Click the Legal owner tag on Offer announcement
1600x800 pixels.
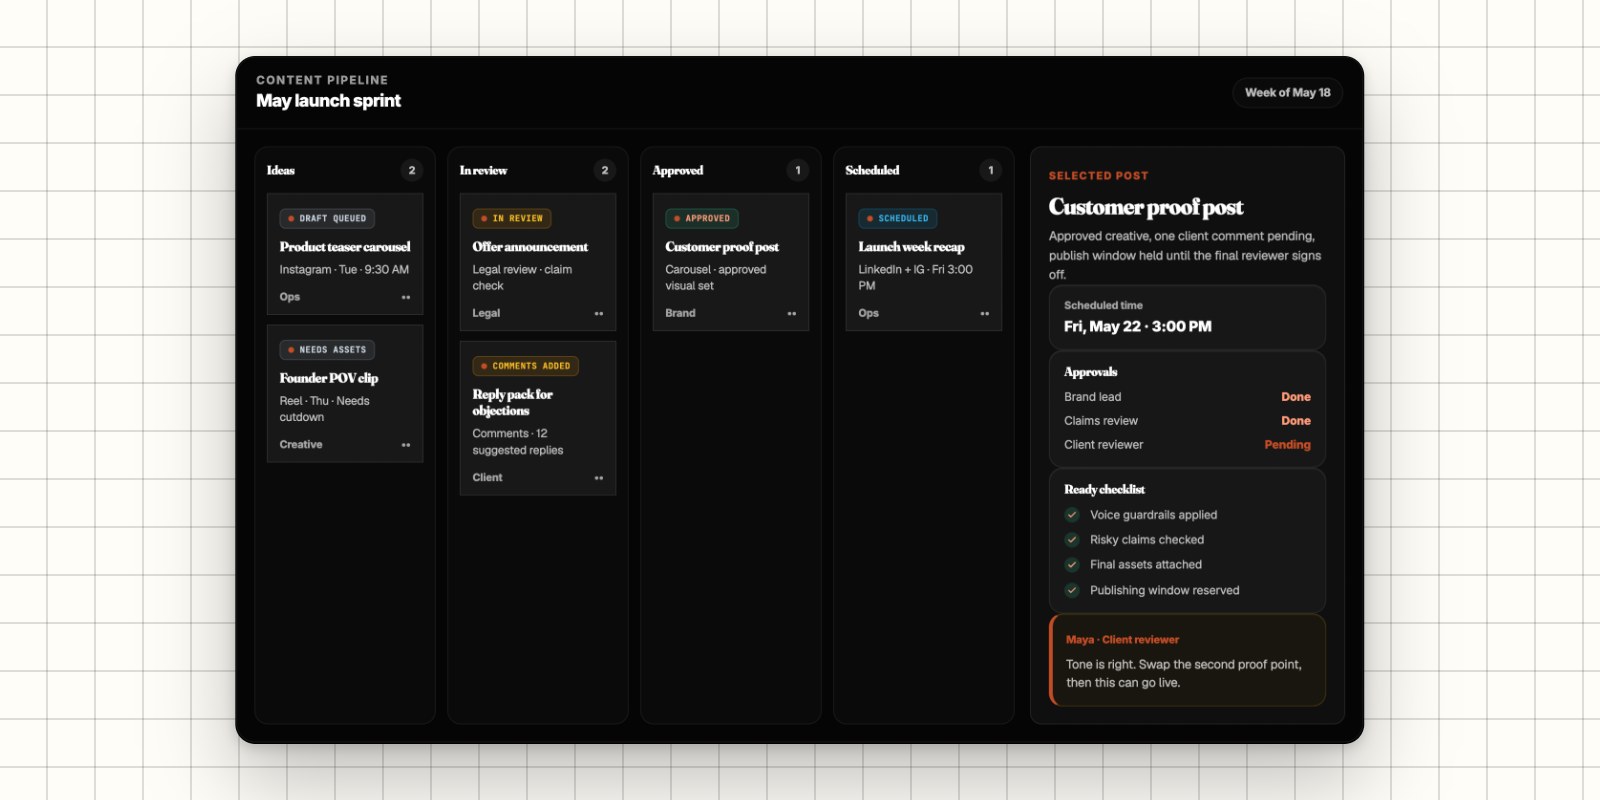(486, 314)
